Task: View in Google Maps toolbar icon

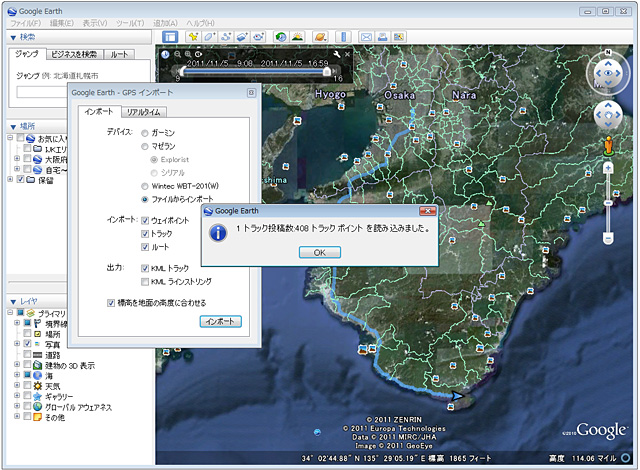Action: pos(399,37)
